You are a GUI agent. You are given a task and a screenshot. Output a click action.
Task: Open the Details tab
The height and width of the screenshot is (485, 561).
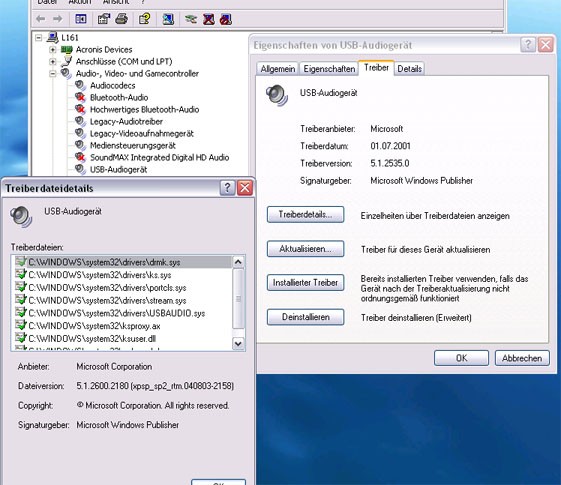click(x=409, y=69)
